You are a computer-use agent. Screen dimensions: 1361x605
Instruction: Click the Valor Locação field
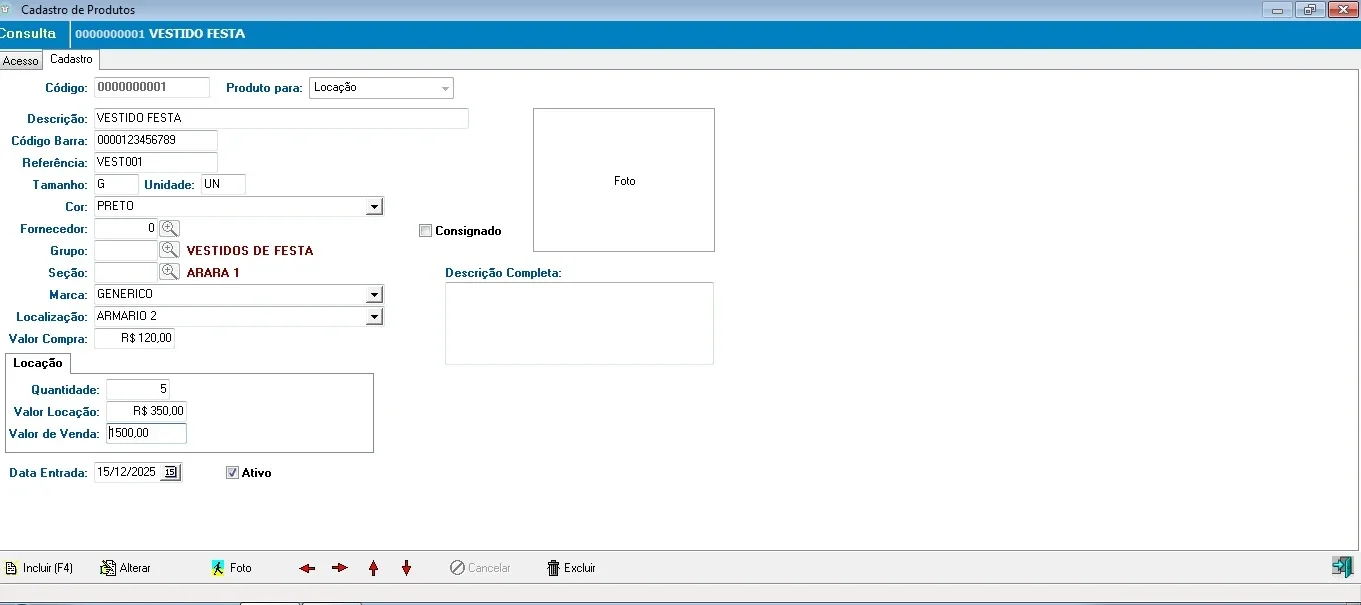pyautogui.click(x=146, y=411)
